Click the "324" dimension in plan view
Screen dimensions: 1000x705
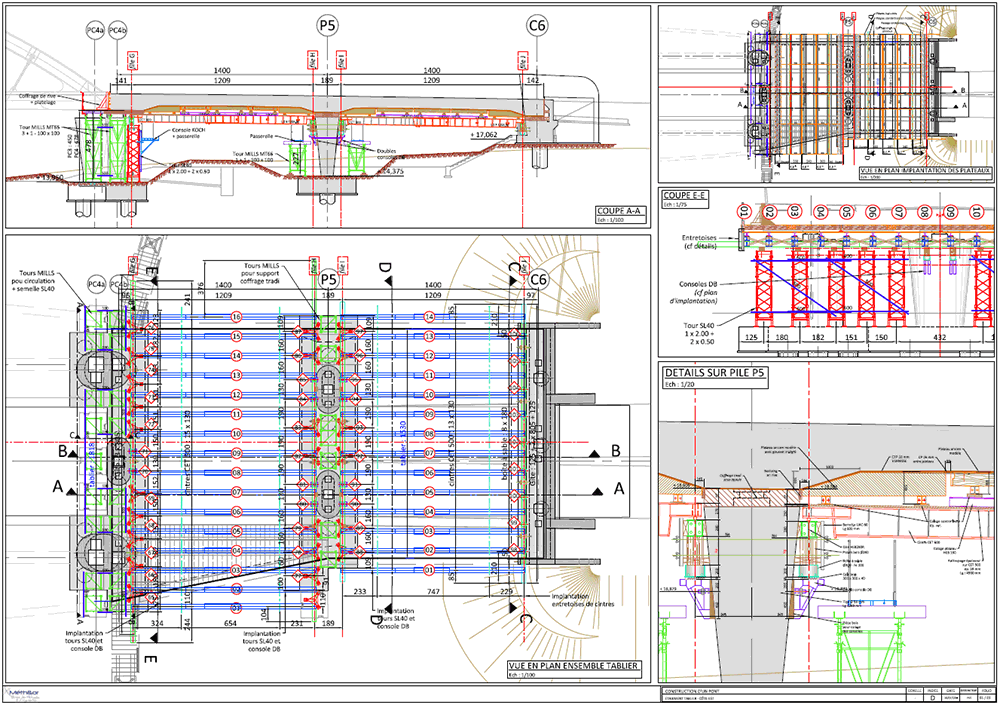[156, 622]
